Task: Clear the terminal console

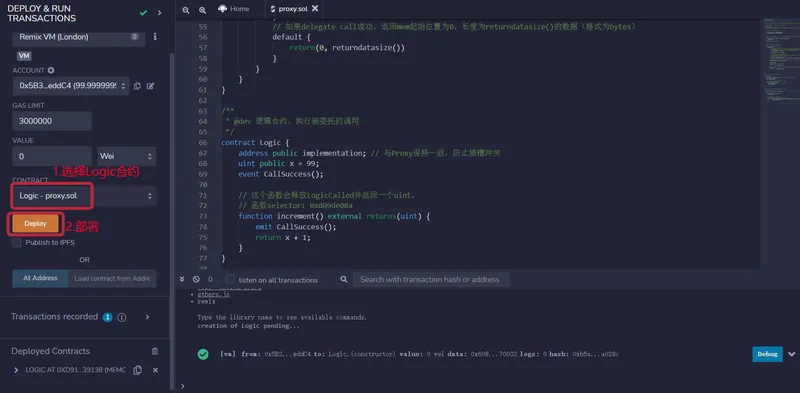Action: [x=196, y=280]
